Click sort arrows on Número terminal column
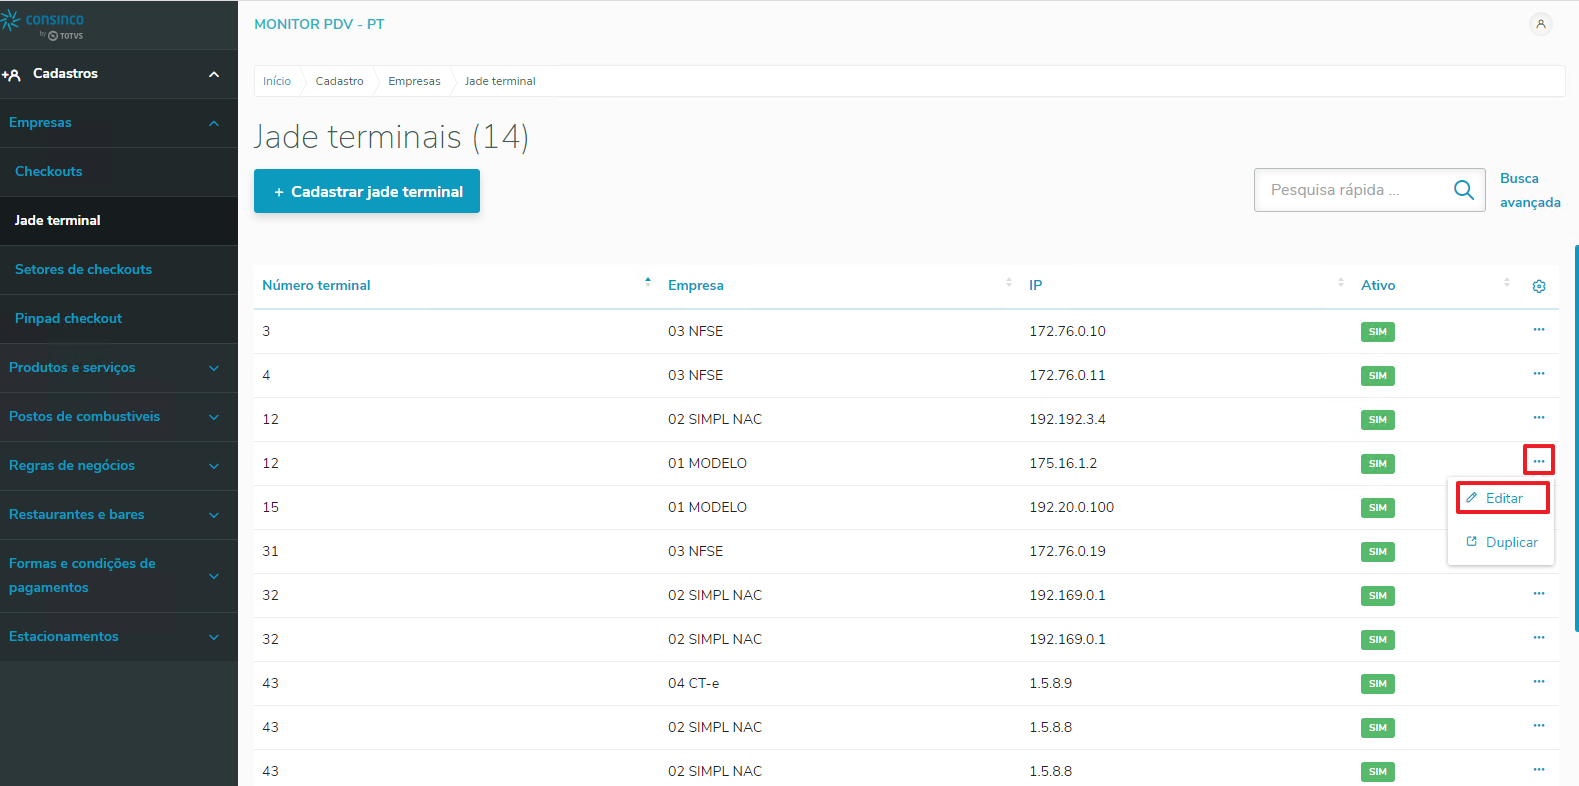 (x=648, y=282)
